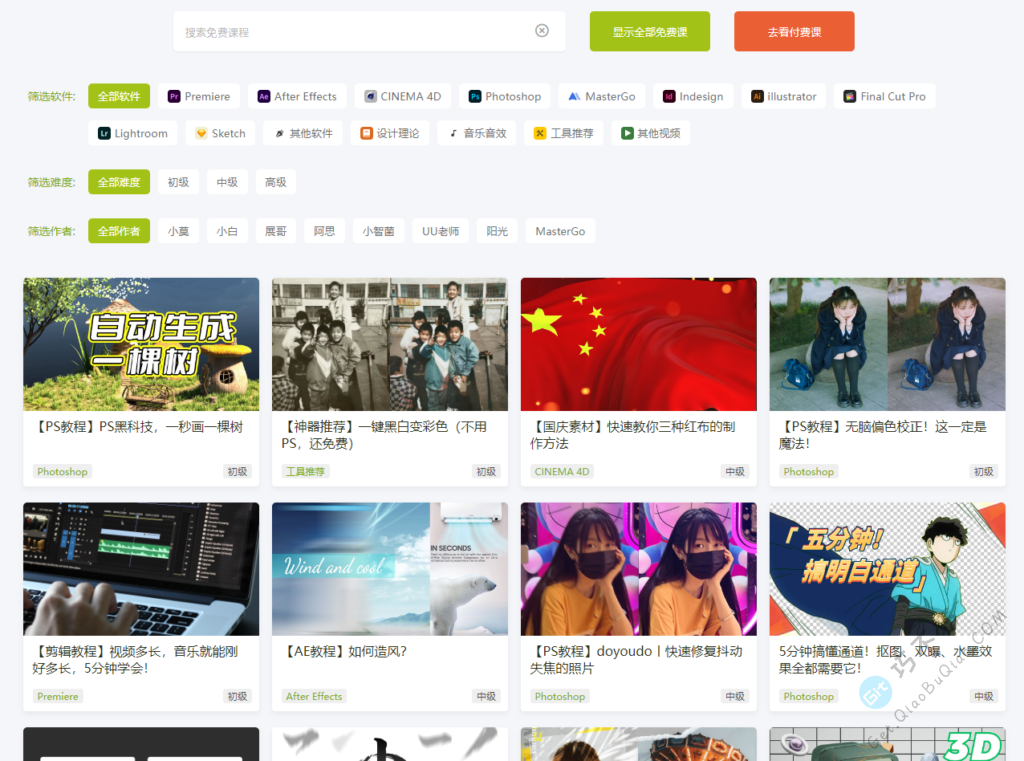This screenshot has width=1024, height=761.
Task: Select 全部作者 filter tab
Action: pos(119,231)
